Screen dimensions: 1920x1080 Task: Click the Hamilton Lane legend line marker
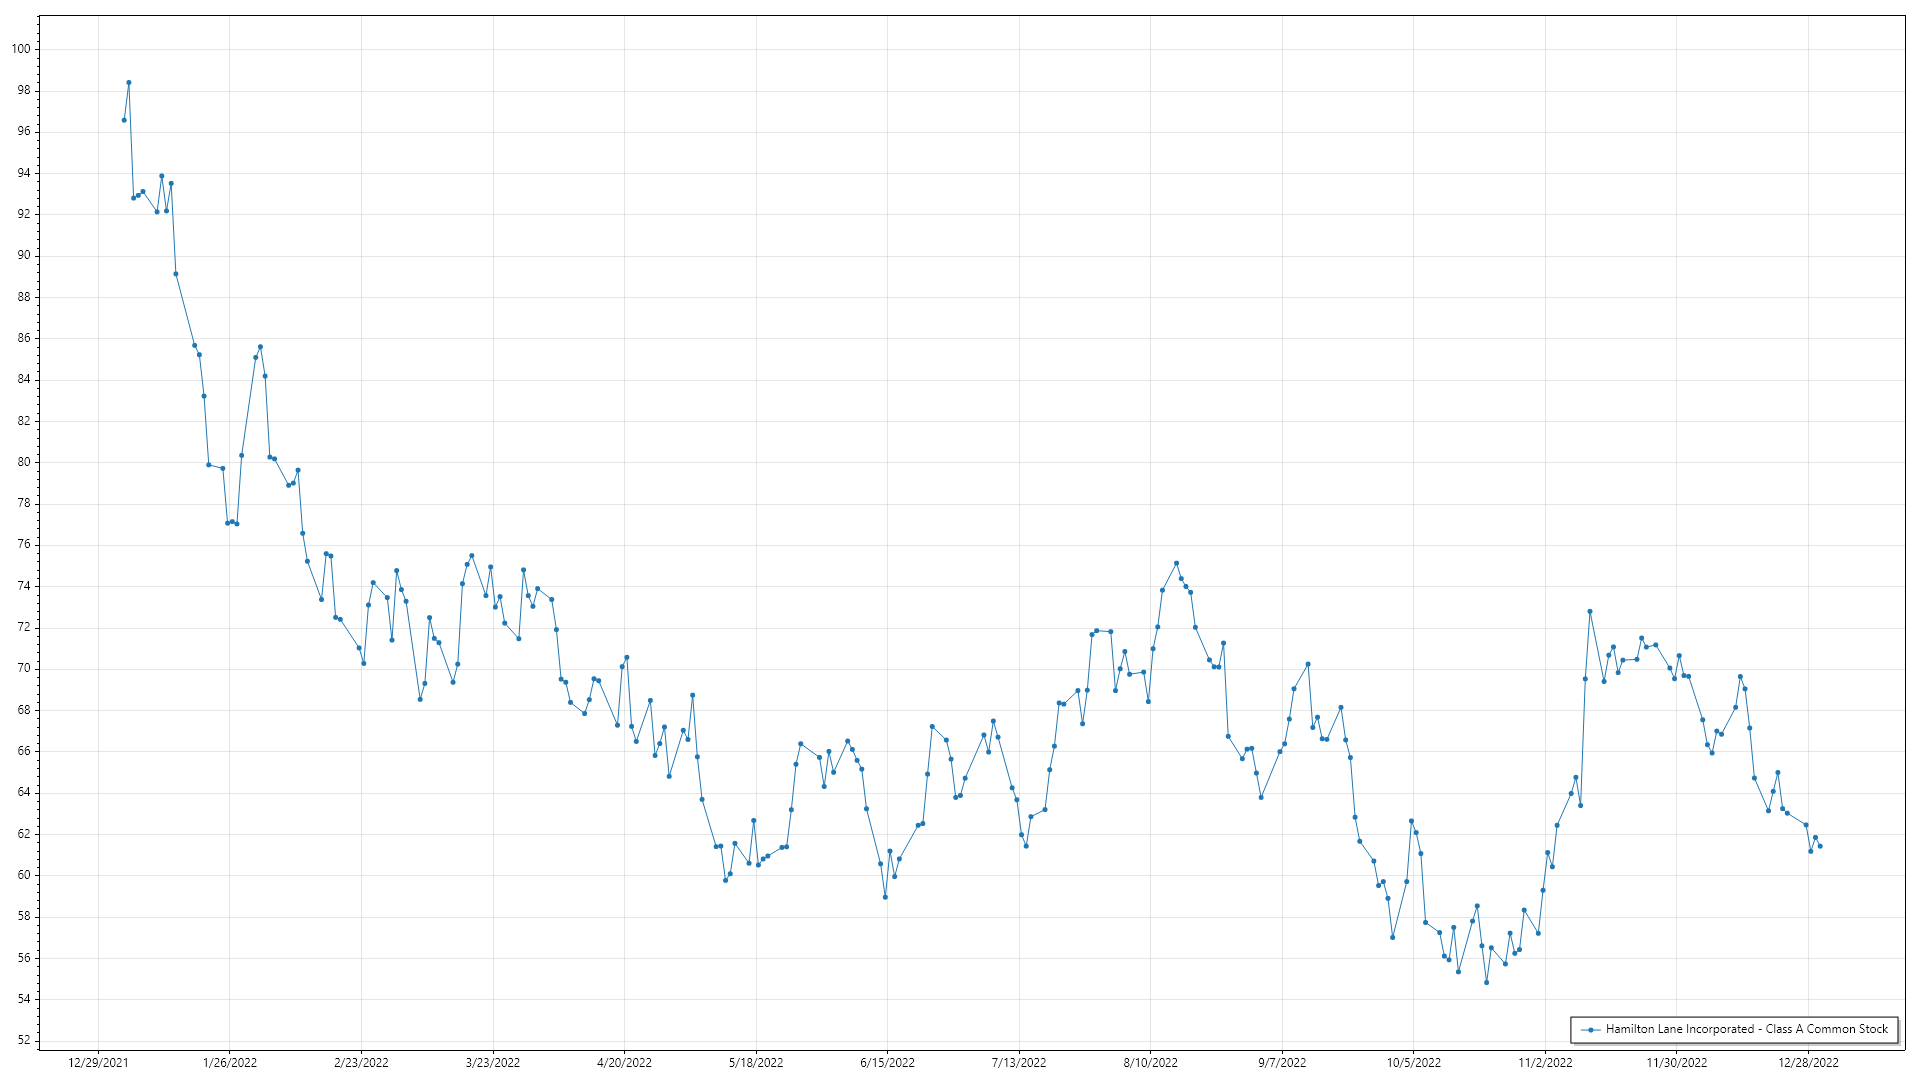click(x=1590, y=1029)
